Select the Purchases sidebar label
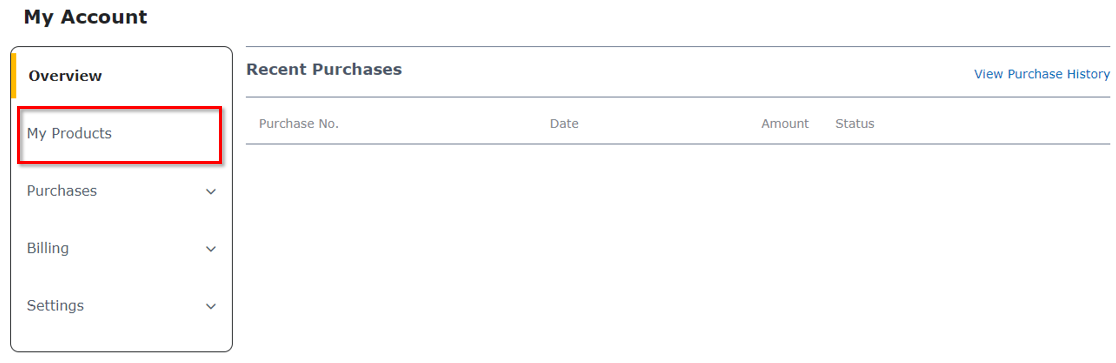1116x363 pixels. (x=62, y=191)
